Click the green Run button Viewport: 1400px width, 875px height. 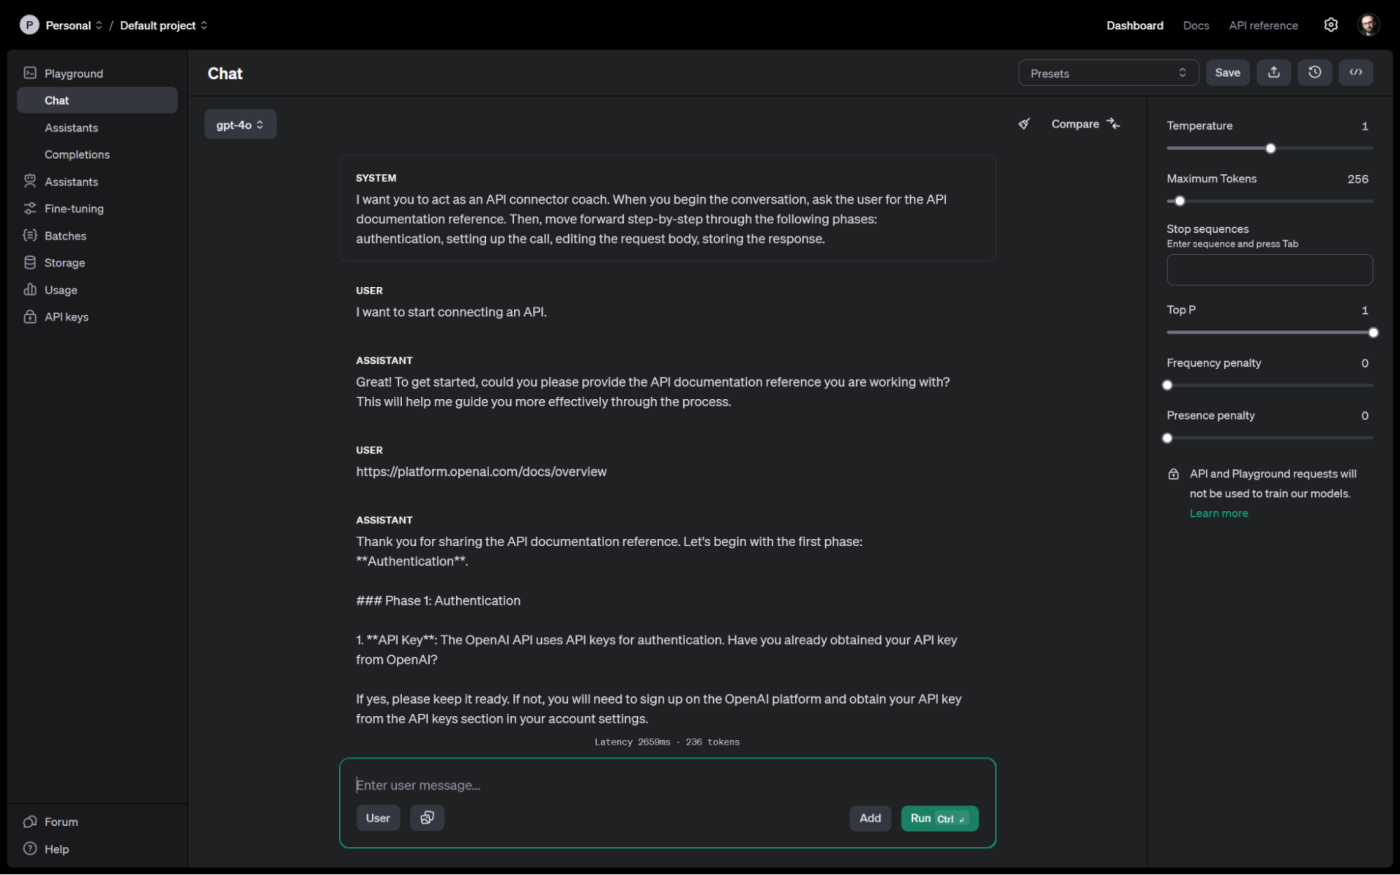pos(940,818)
